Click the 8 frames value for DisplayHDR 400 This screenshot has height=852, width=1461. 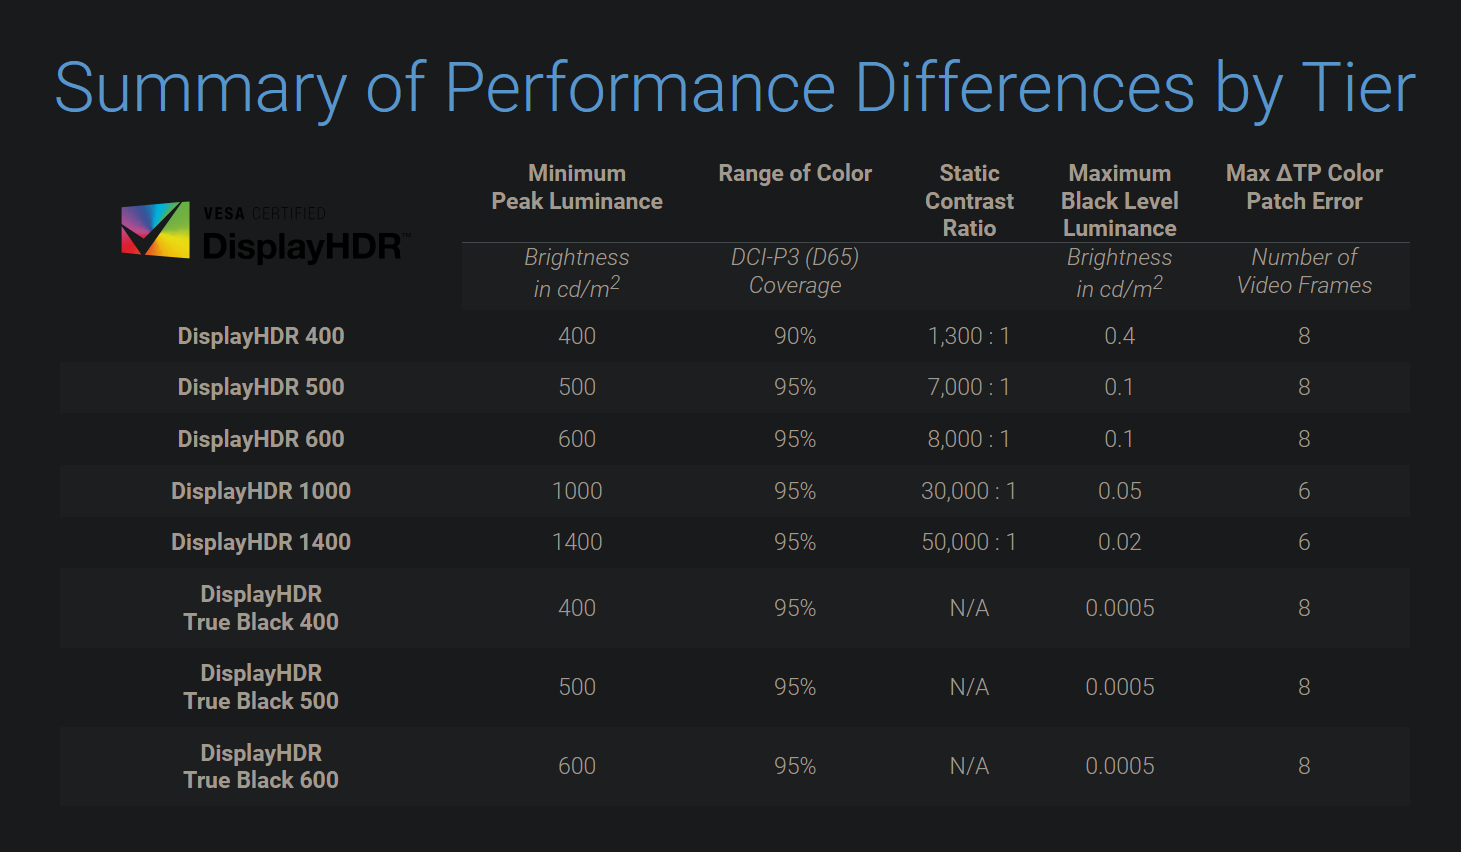click(x=1304, y=336)
